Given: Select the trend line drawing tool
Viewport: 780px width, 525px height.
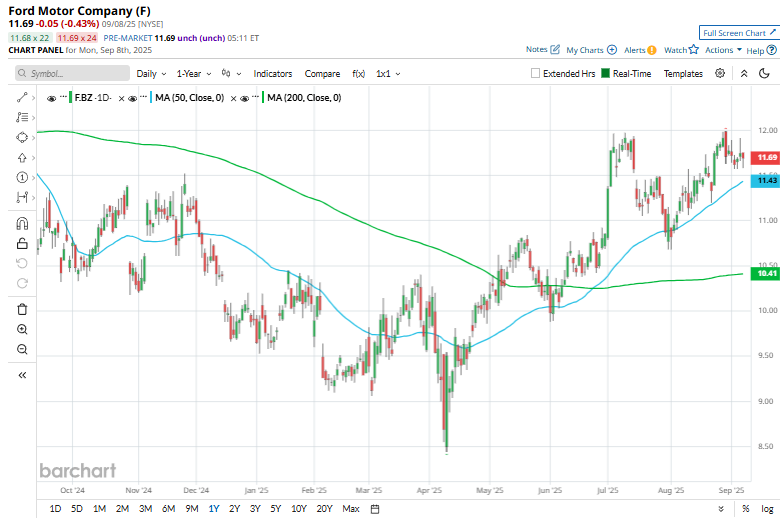Looking at the screenshot, I should [22, 98].
